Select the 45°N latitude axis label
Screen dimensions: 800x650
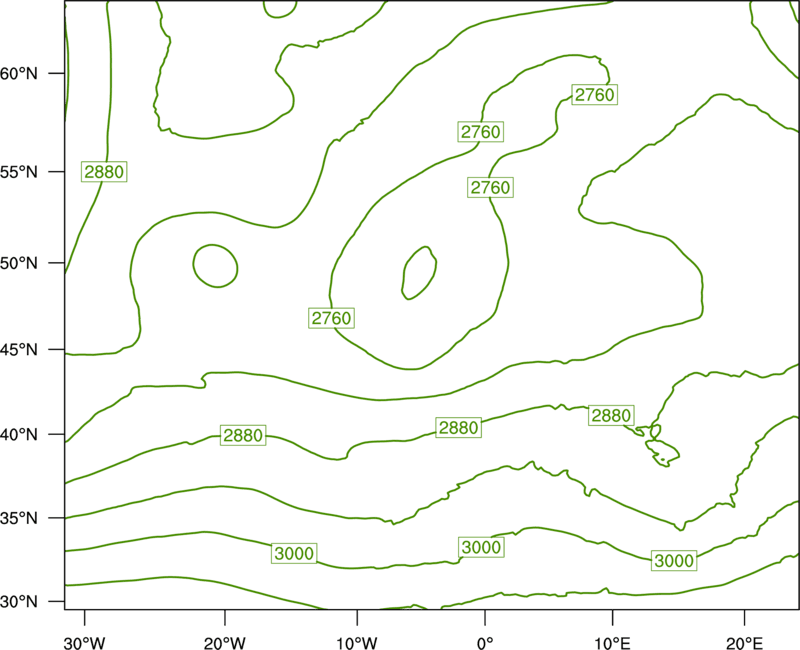pyautogui.click(x=19, y=349)
